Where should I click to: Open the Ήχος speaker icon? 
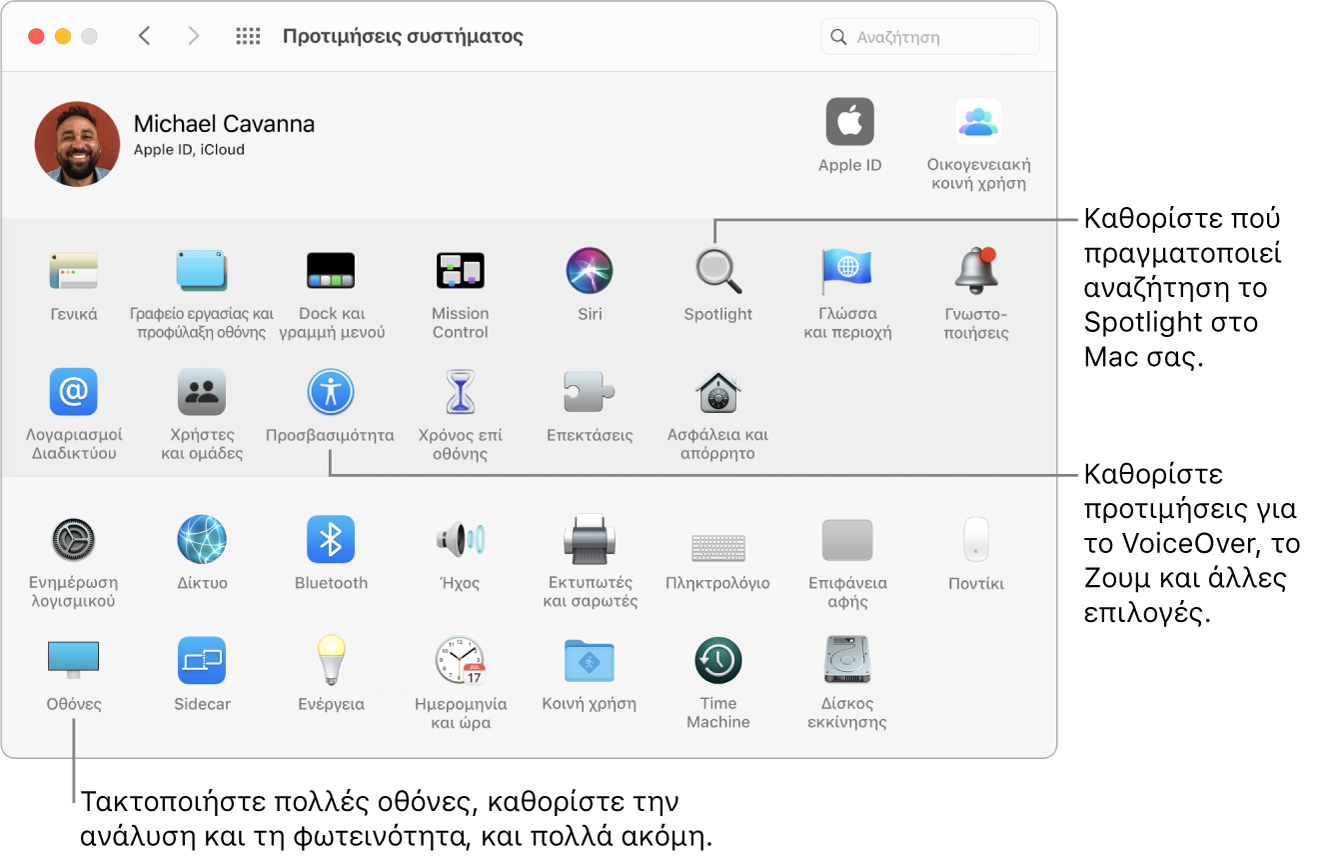(x=460, y=540)
